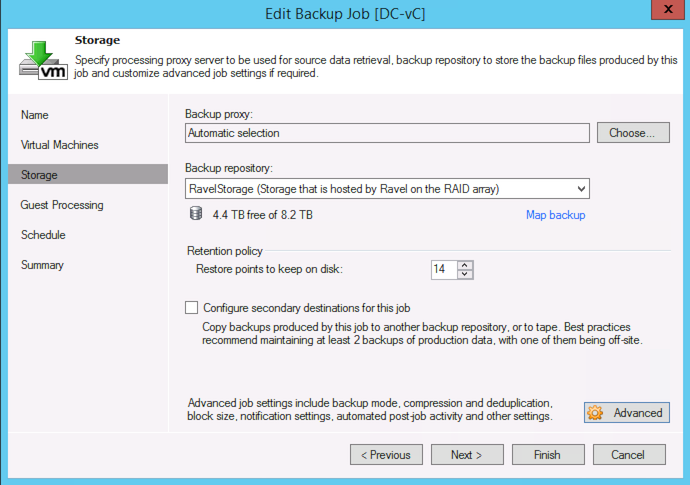
Task: Open the Schedule step
Action: 43,235
